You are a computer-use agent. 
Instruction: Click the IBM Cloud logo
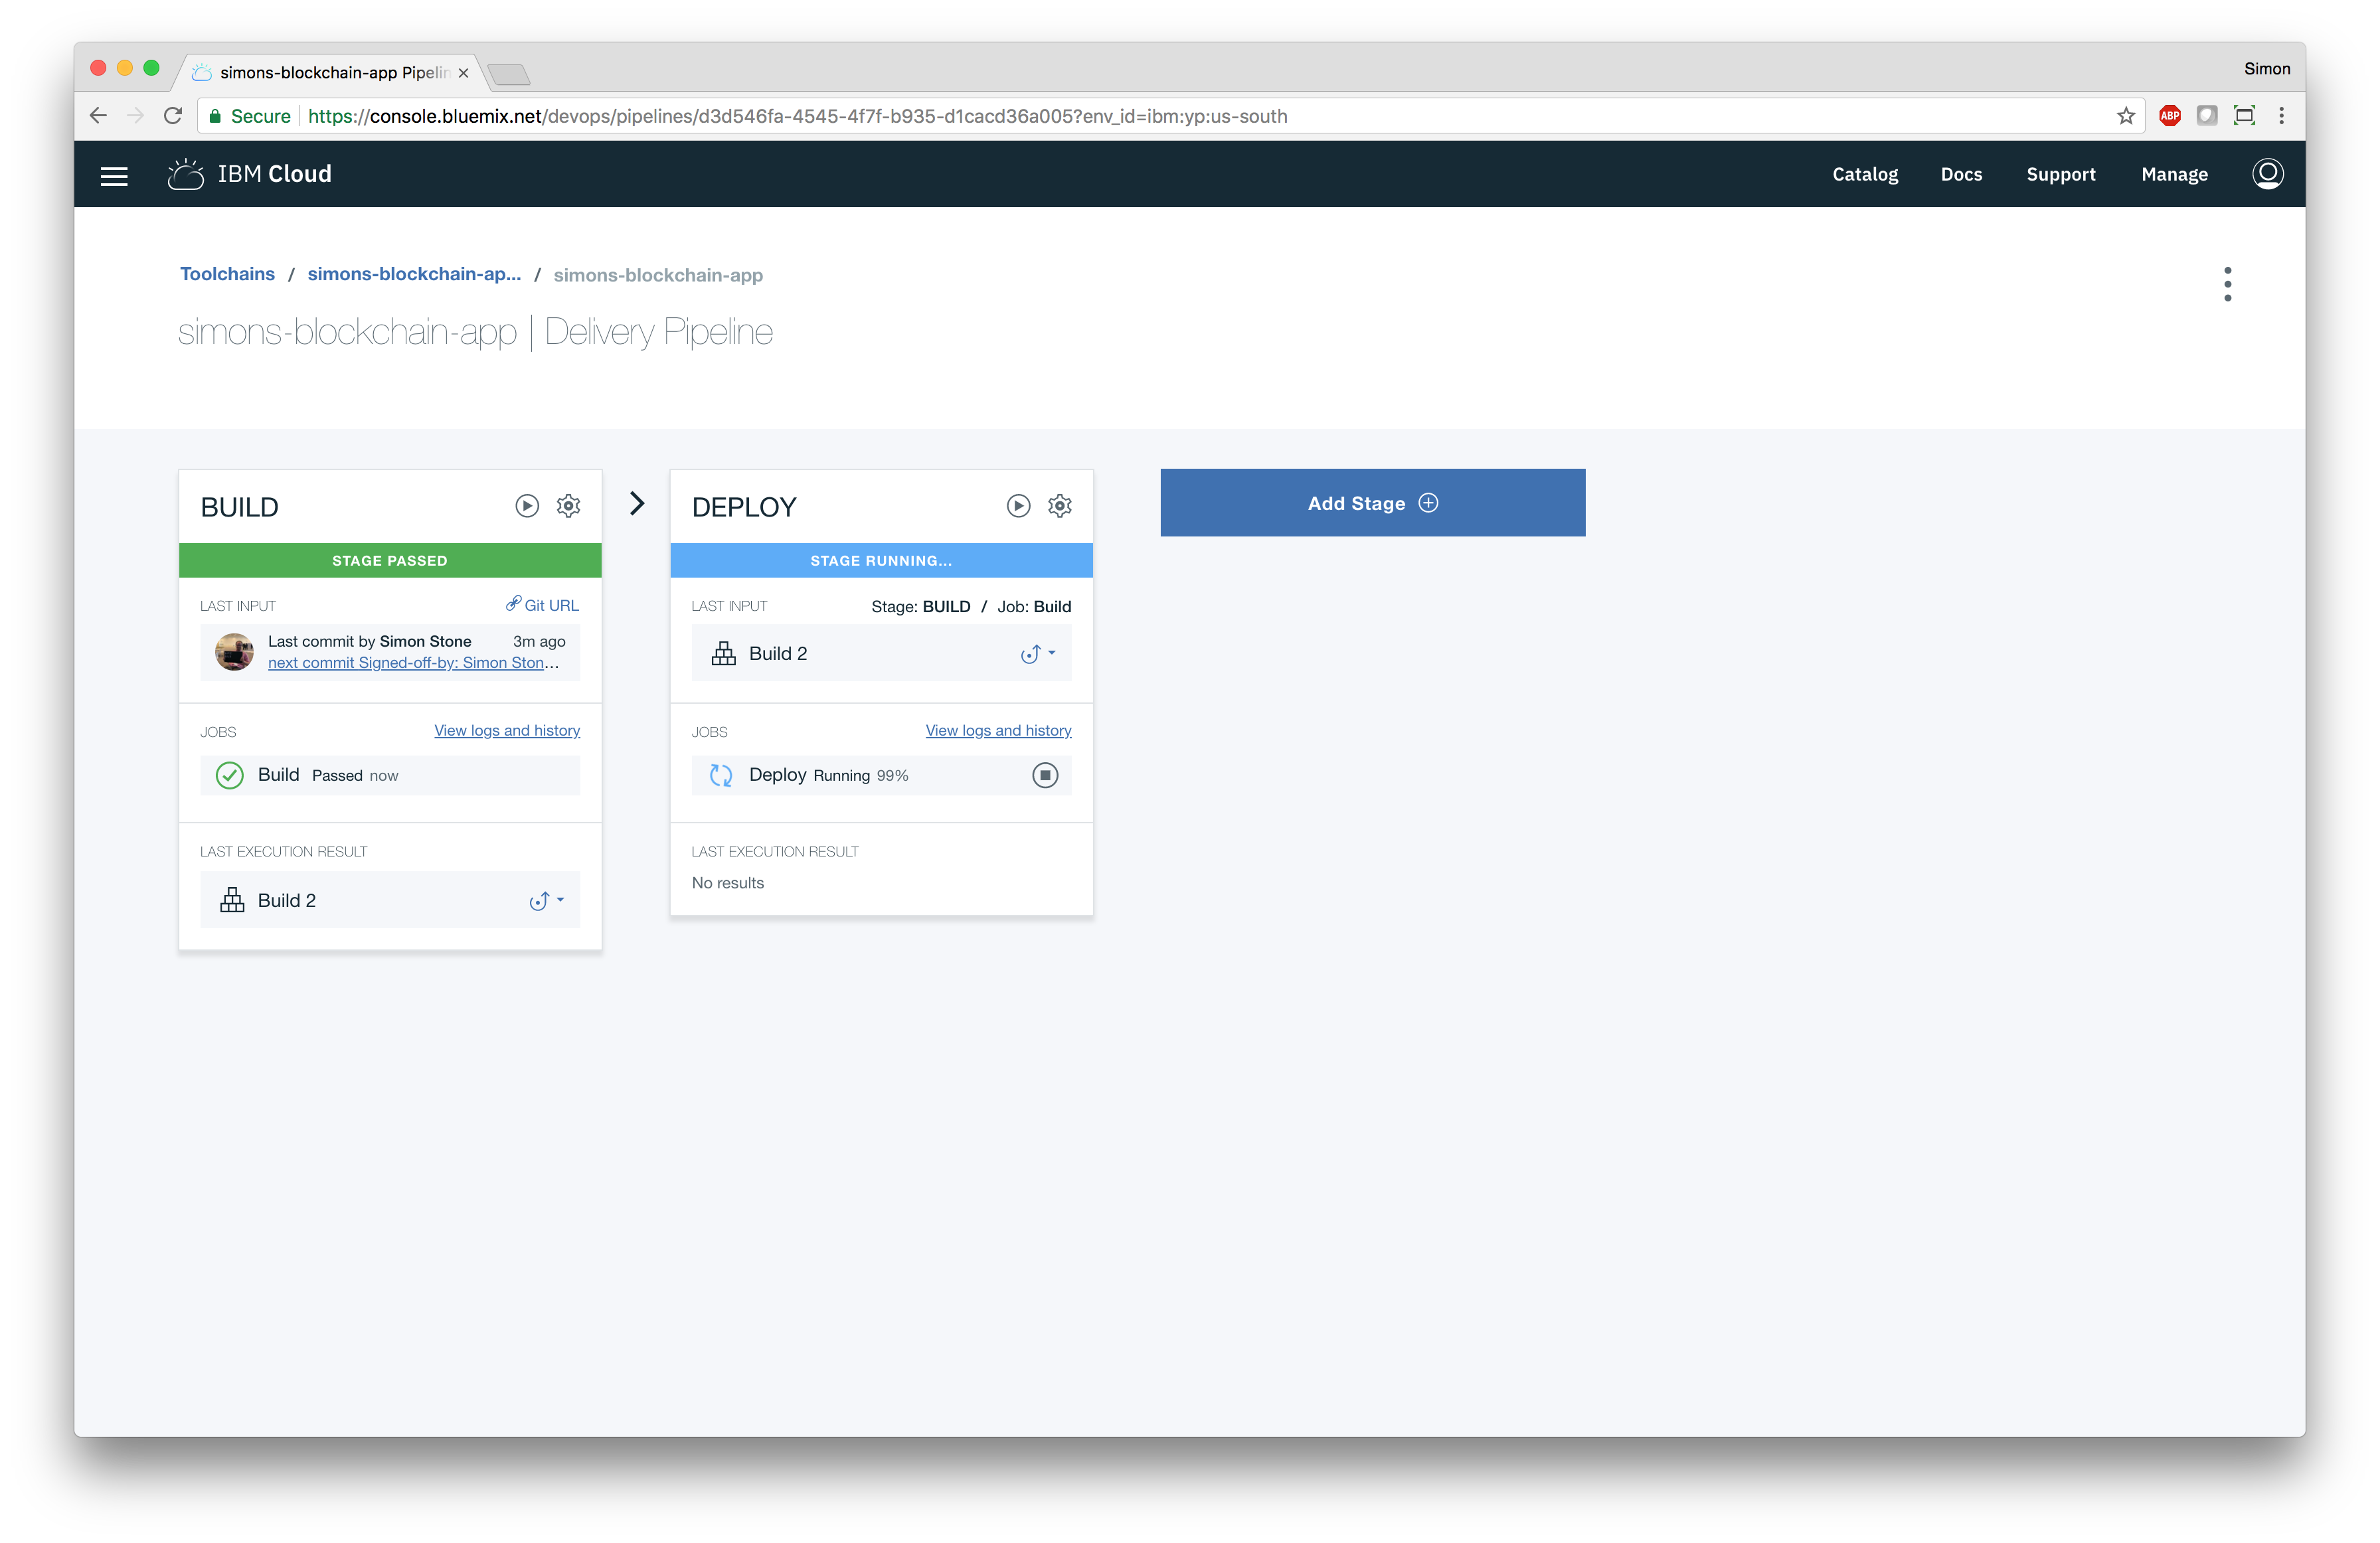(250, 174)
